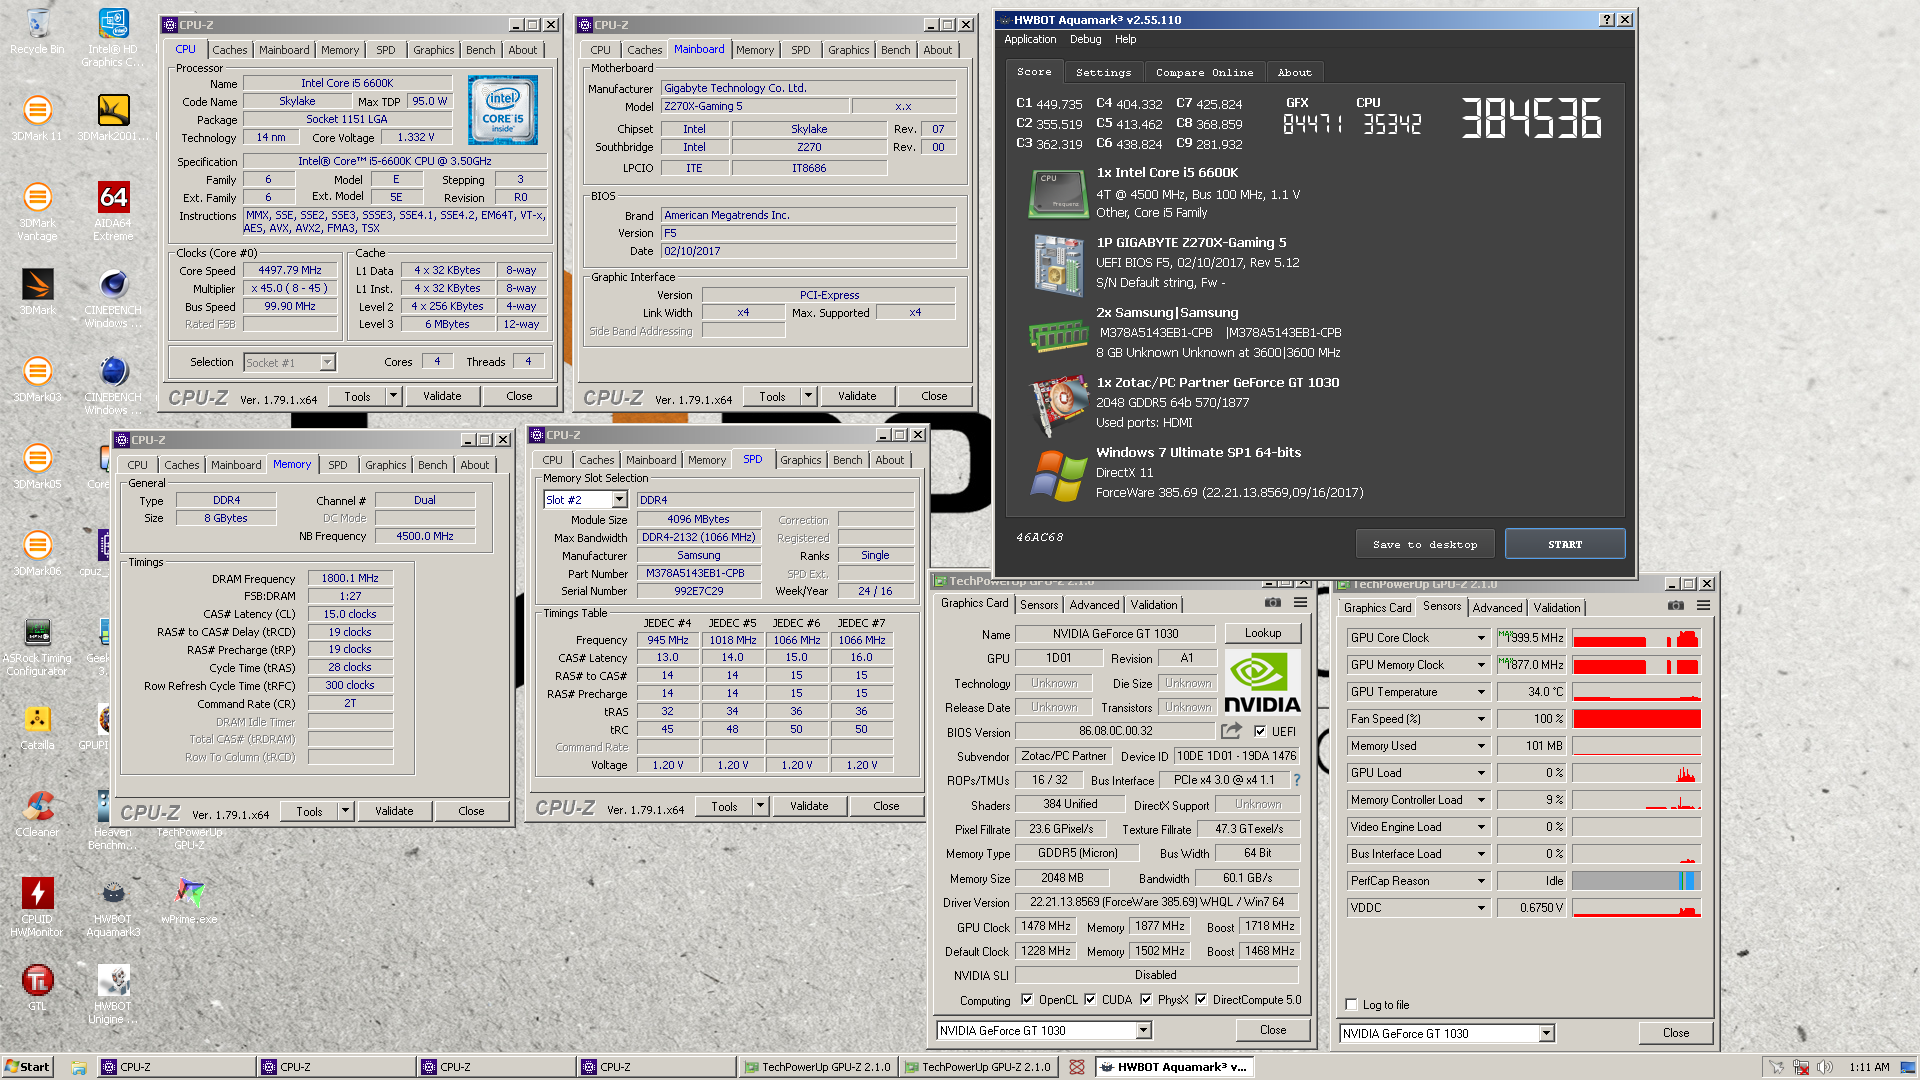Viewport: 1920px width, 1080px height.
Task: Open Tools dropdown arrow in CPU-Z CPU window
Action: click(x=393, y=397)
